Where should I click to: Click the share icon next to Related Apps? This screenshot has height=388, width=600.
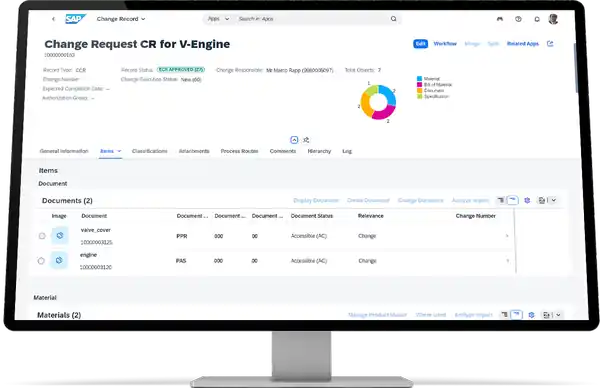coord(550,44)
